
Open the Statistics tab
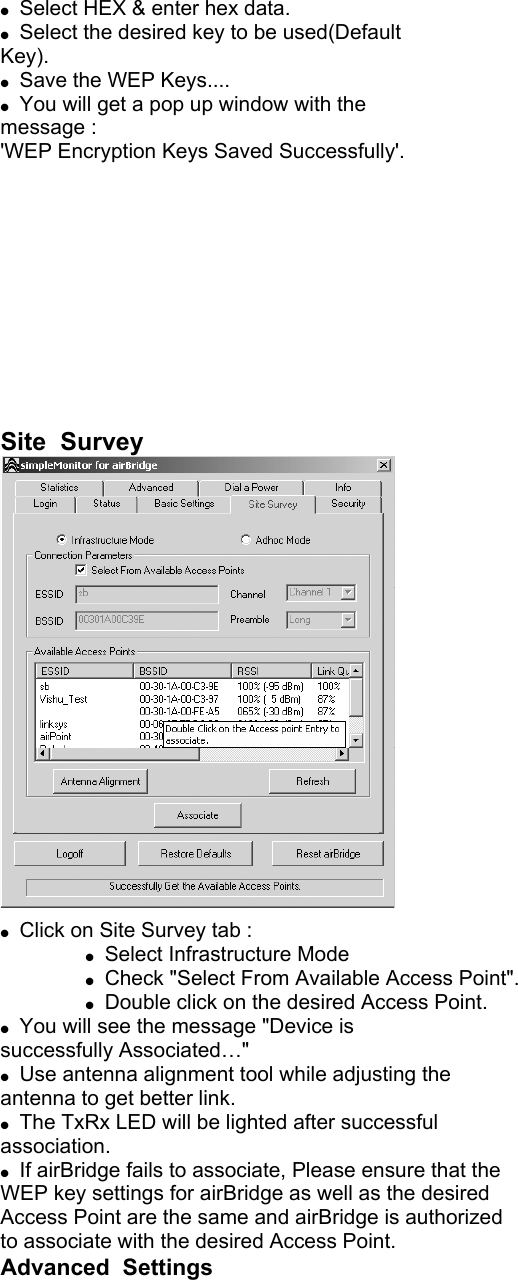click(60, 487)
